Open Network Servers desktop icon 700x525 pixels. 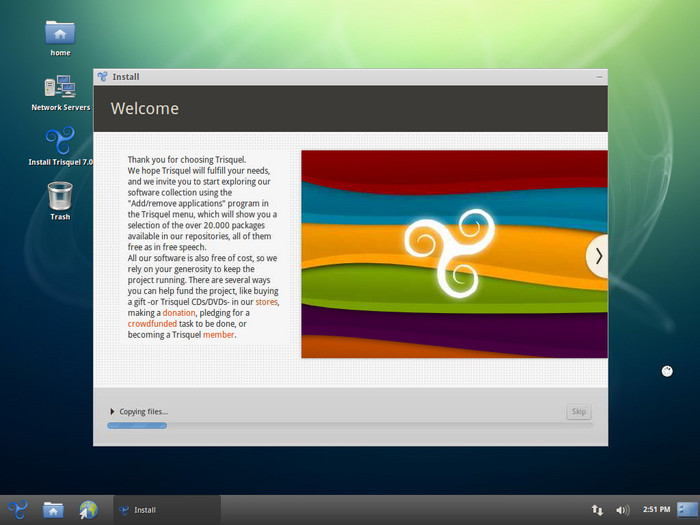(x=60, y=93)
